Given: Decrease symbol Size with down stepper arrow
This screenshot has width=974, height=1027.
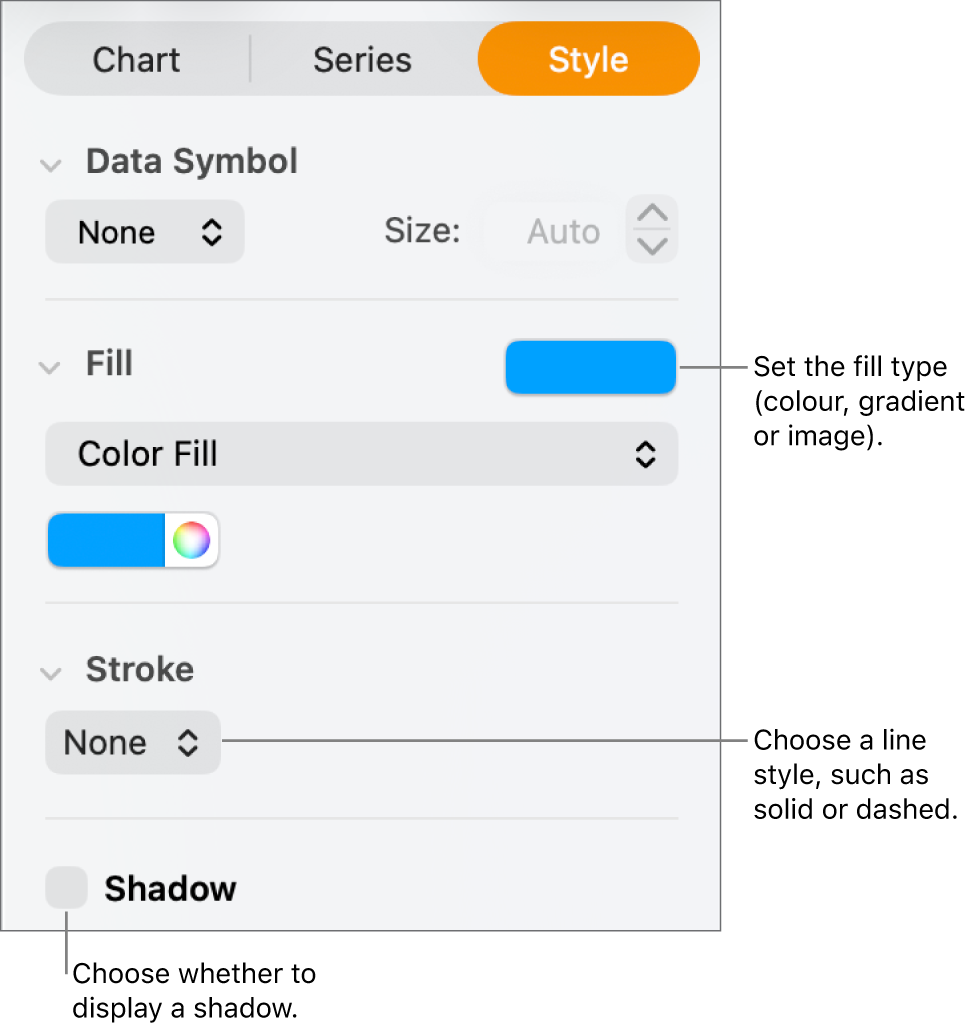Looking at the screenshot, I should (651, 245).
